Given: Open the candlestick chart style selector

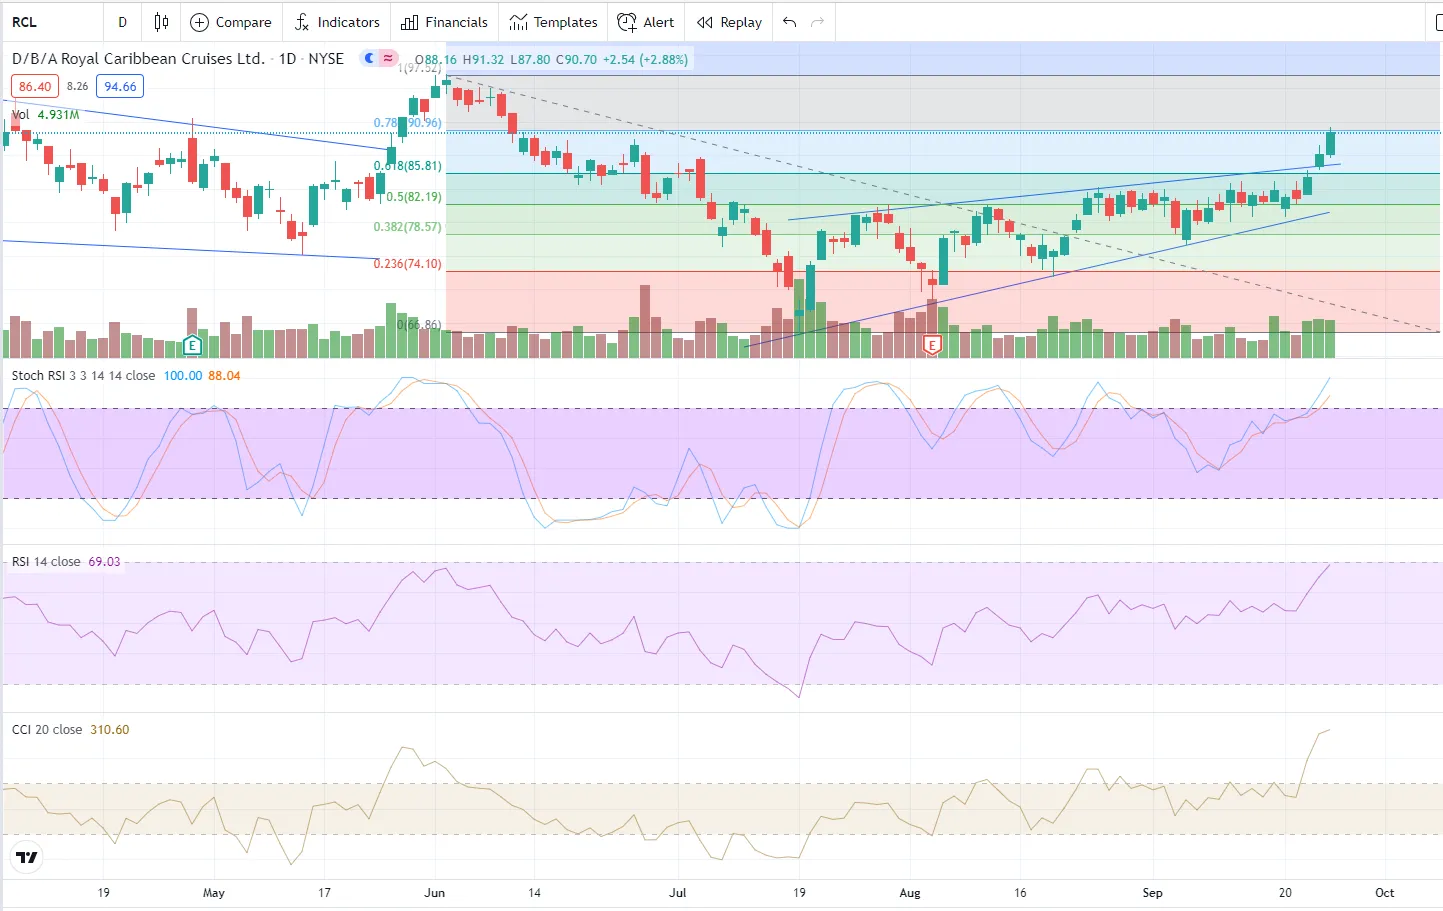Looking at the screenshot, I should 161,22.
